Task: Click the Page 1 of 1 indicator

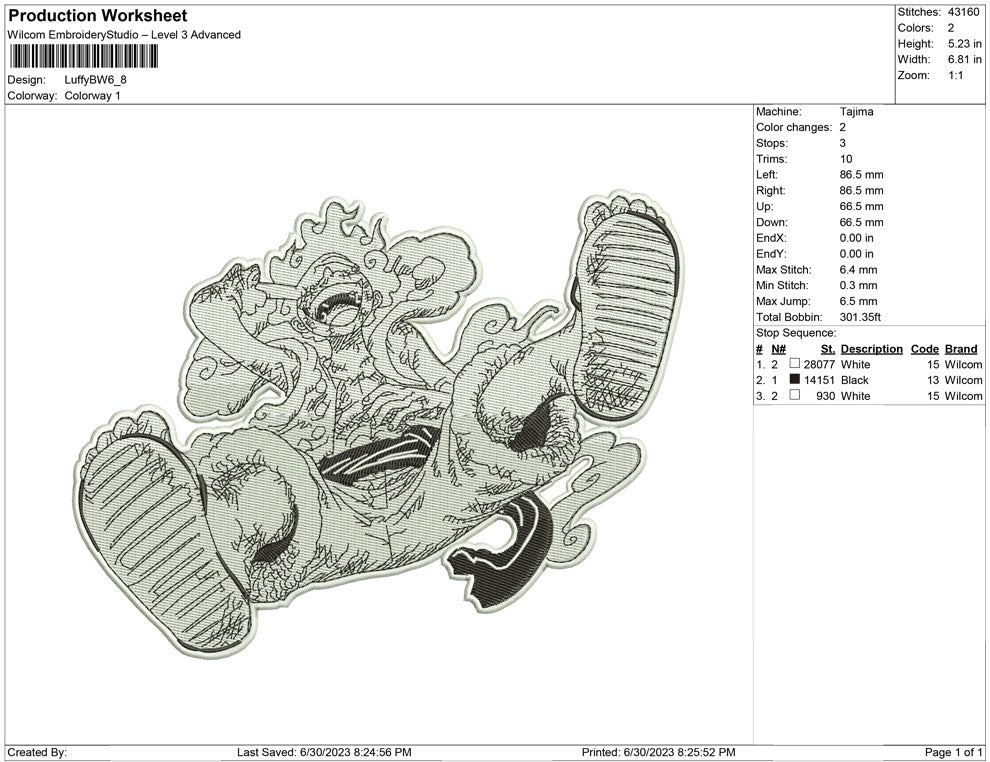Action: (953, 752)
